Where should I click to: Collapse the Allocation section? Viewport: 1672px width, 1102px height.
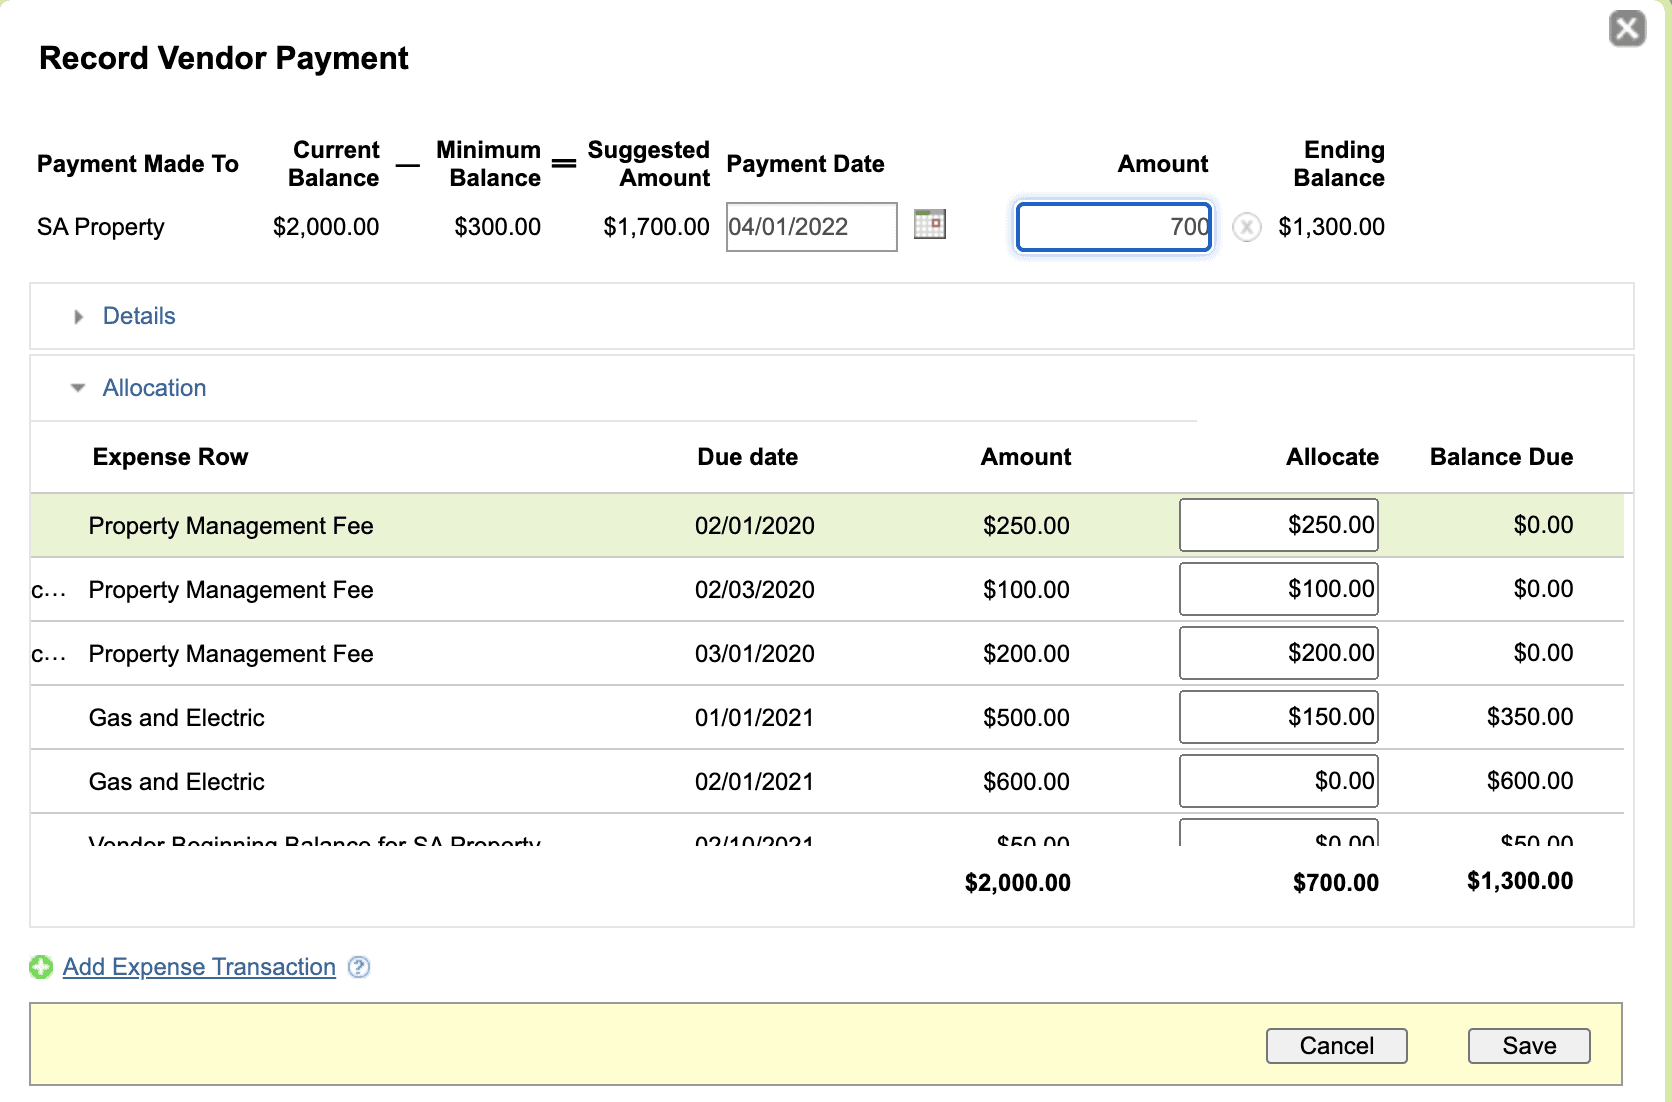(78, 388)
